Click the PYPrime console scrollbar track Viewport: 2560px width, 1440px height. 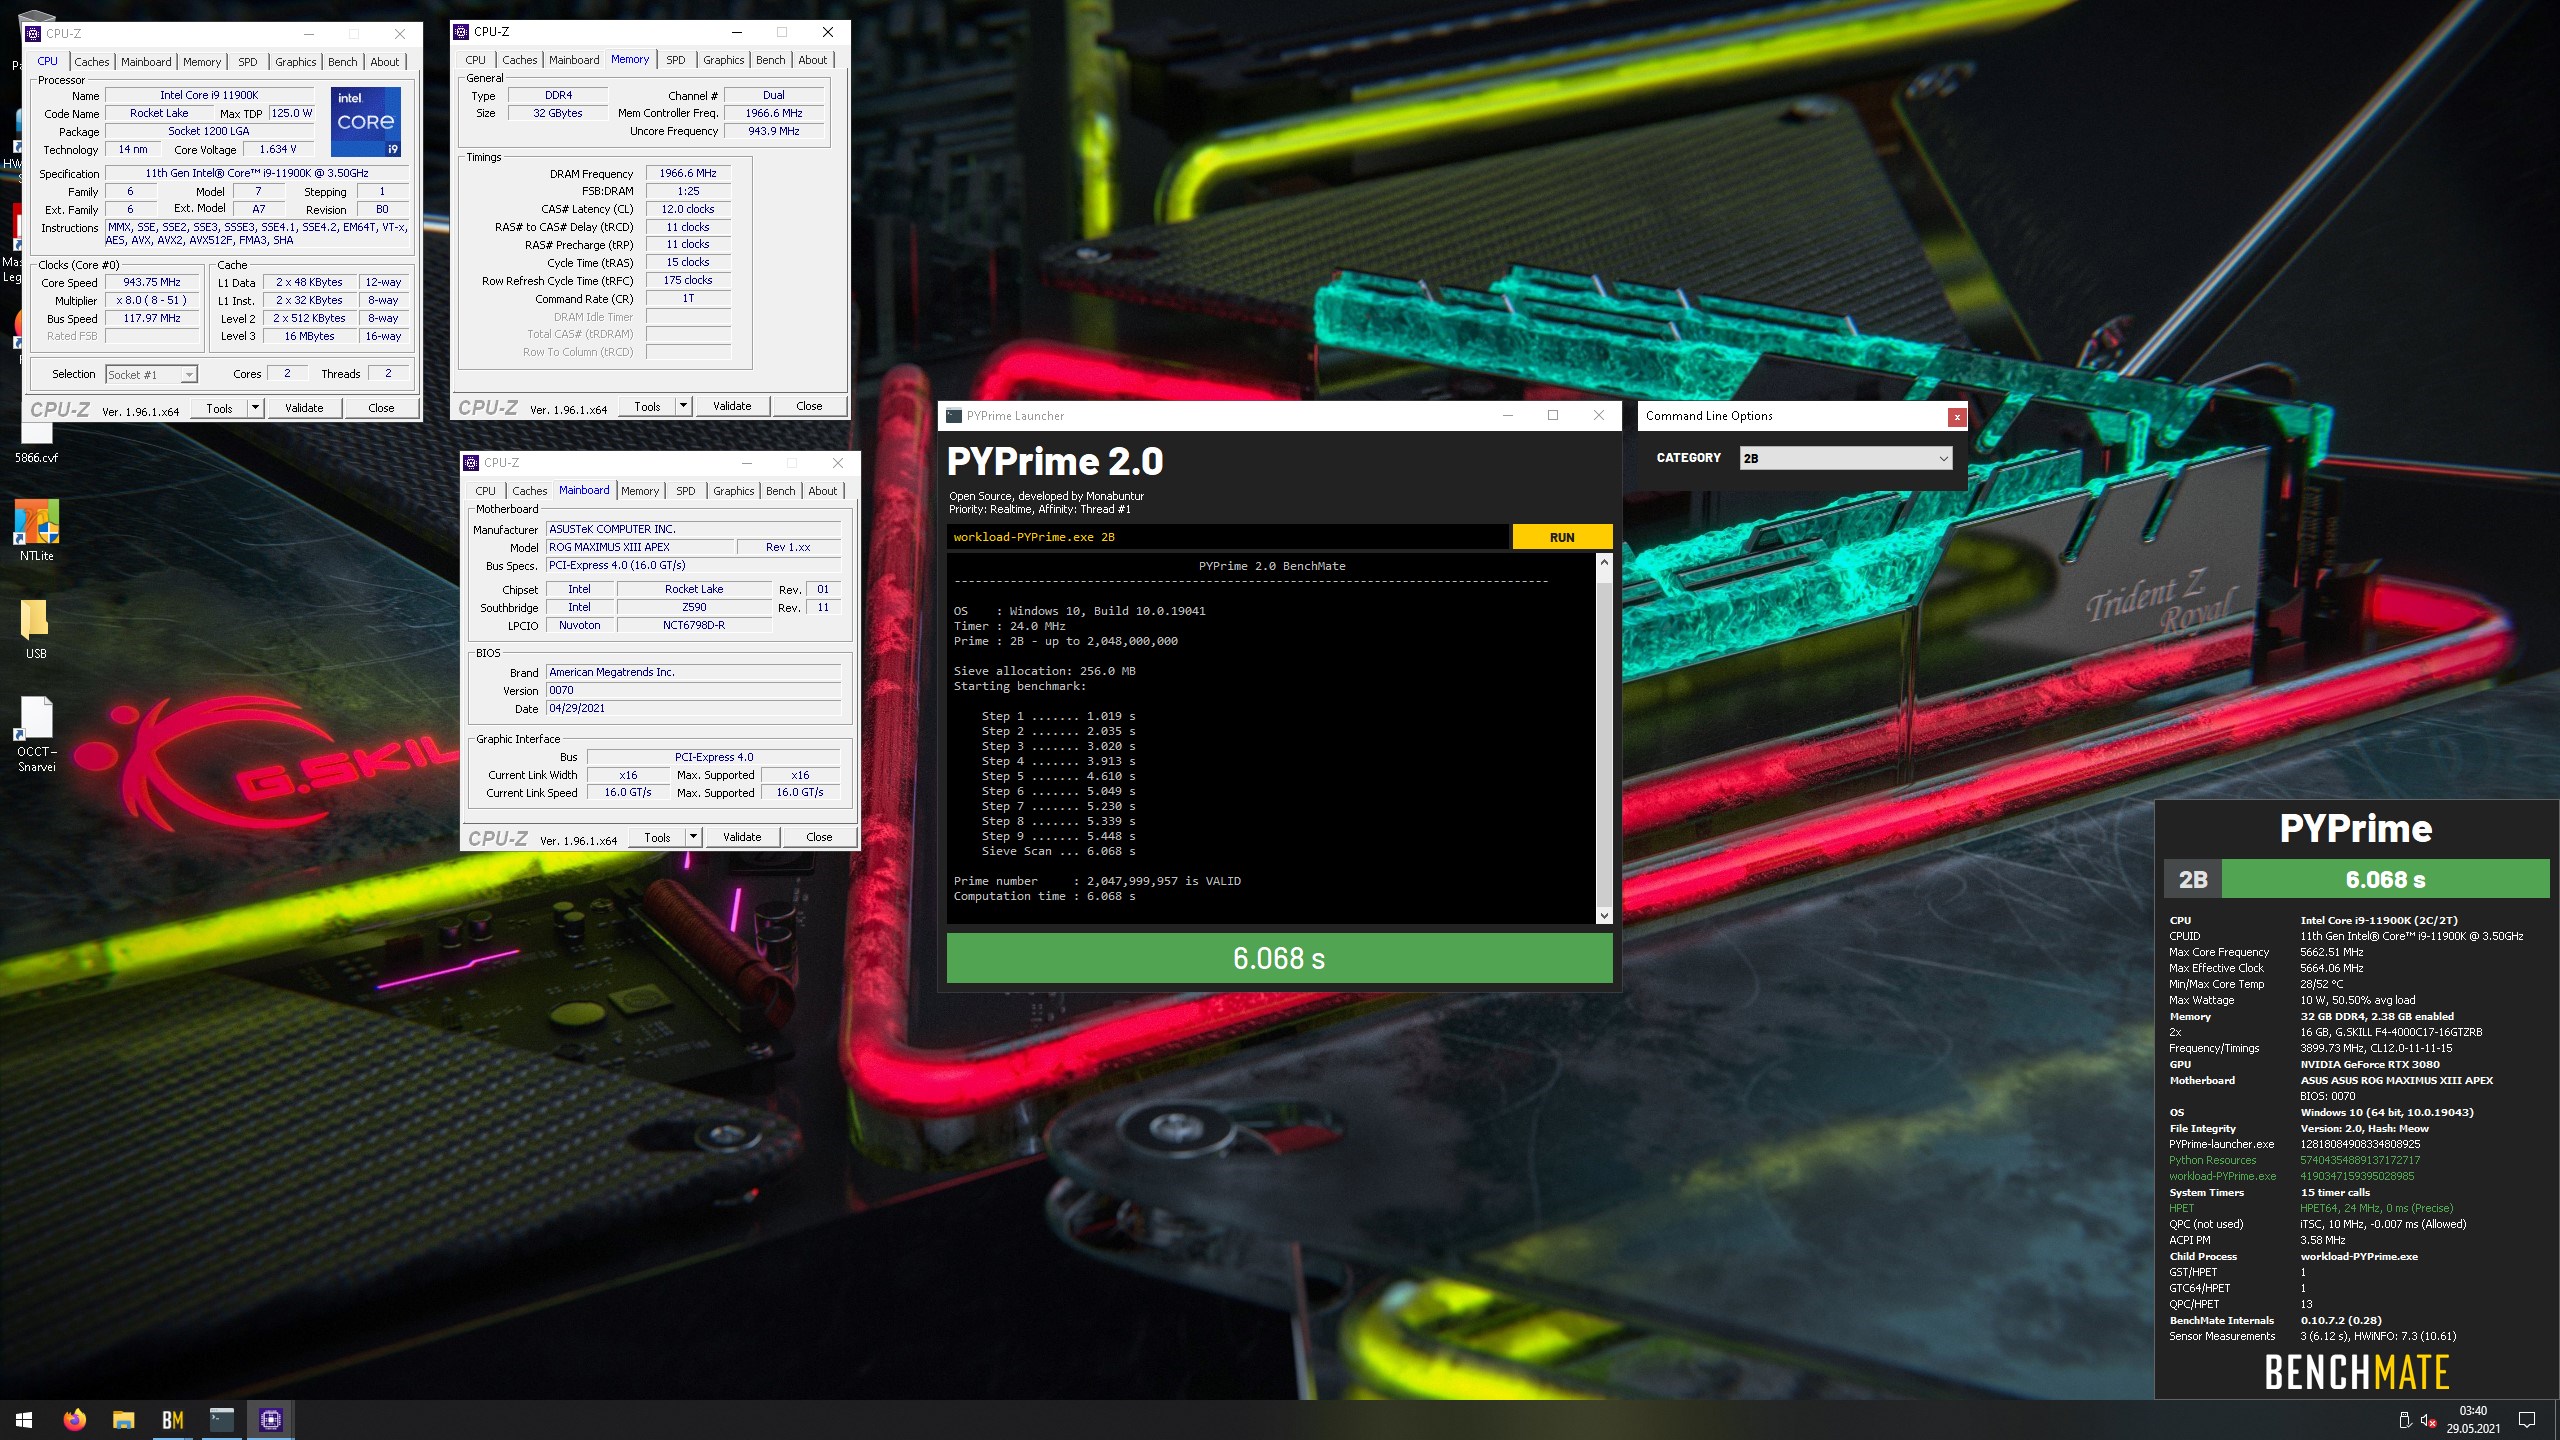click(x=1604, y=740)
